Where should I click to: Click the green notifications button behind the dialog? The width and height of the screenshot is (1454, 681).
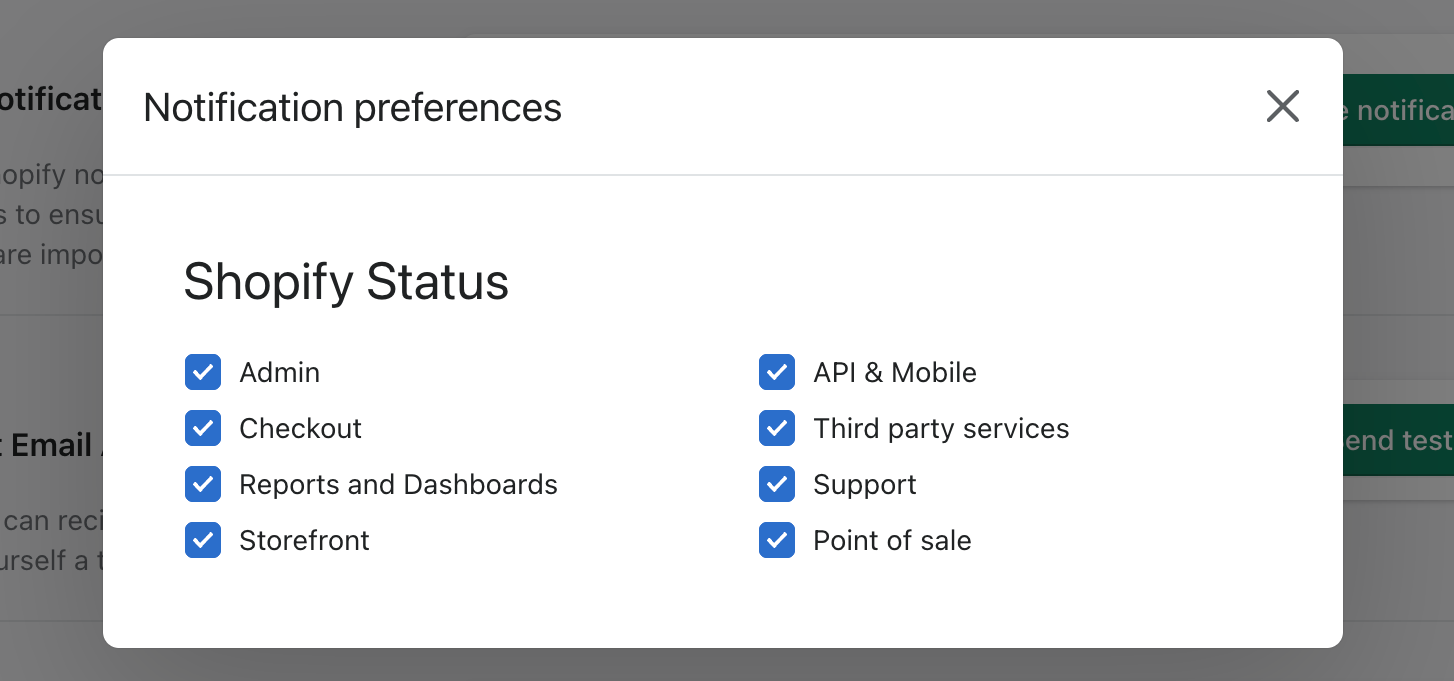pos(1398,110)
